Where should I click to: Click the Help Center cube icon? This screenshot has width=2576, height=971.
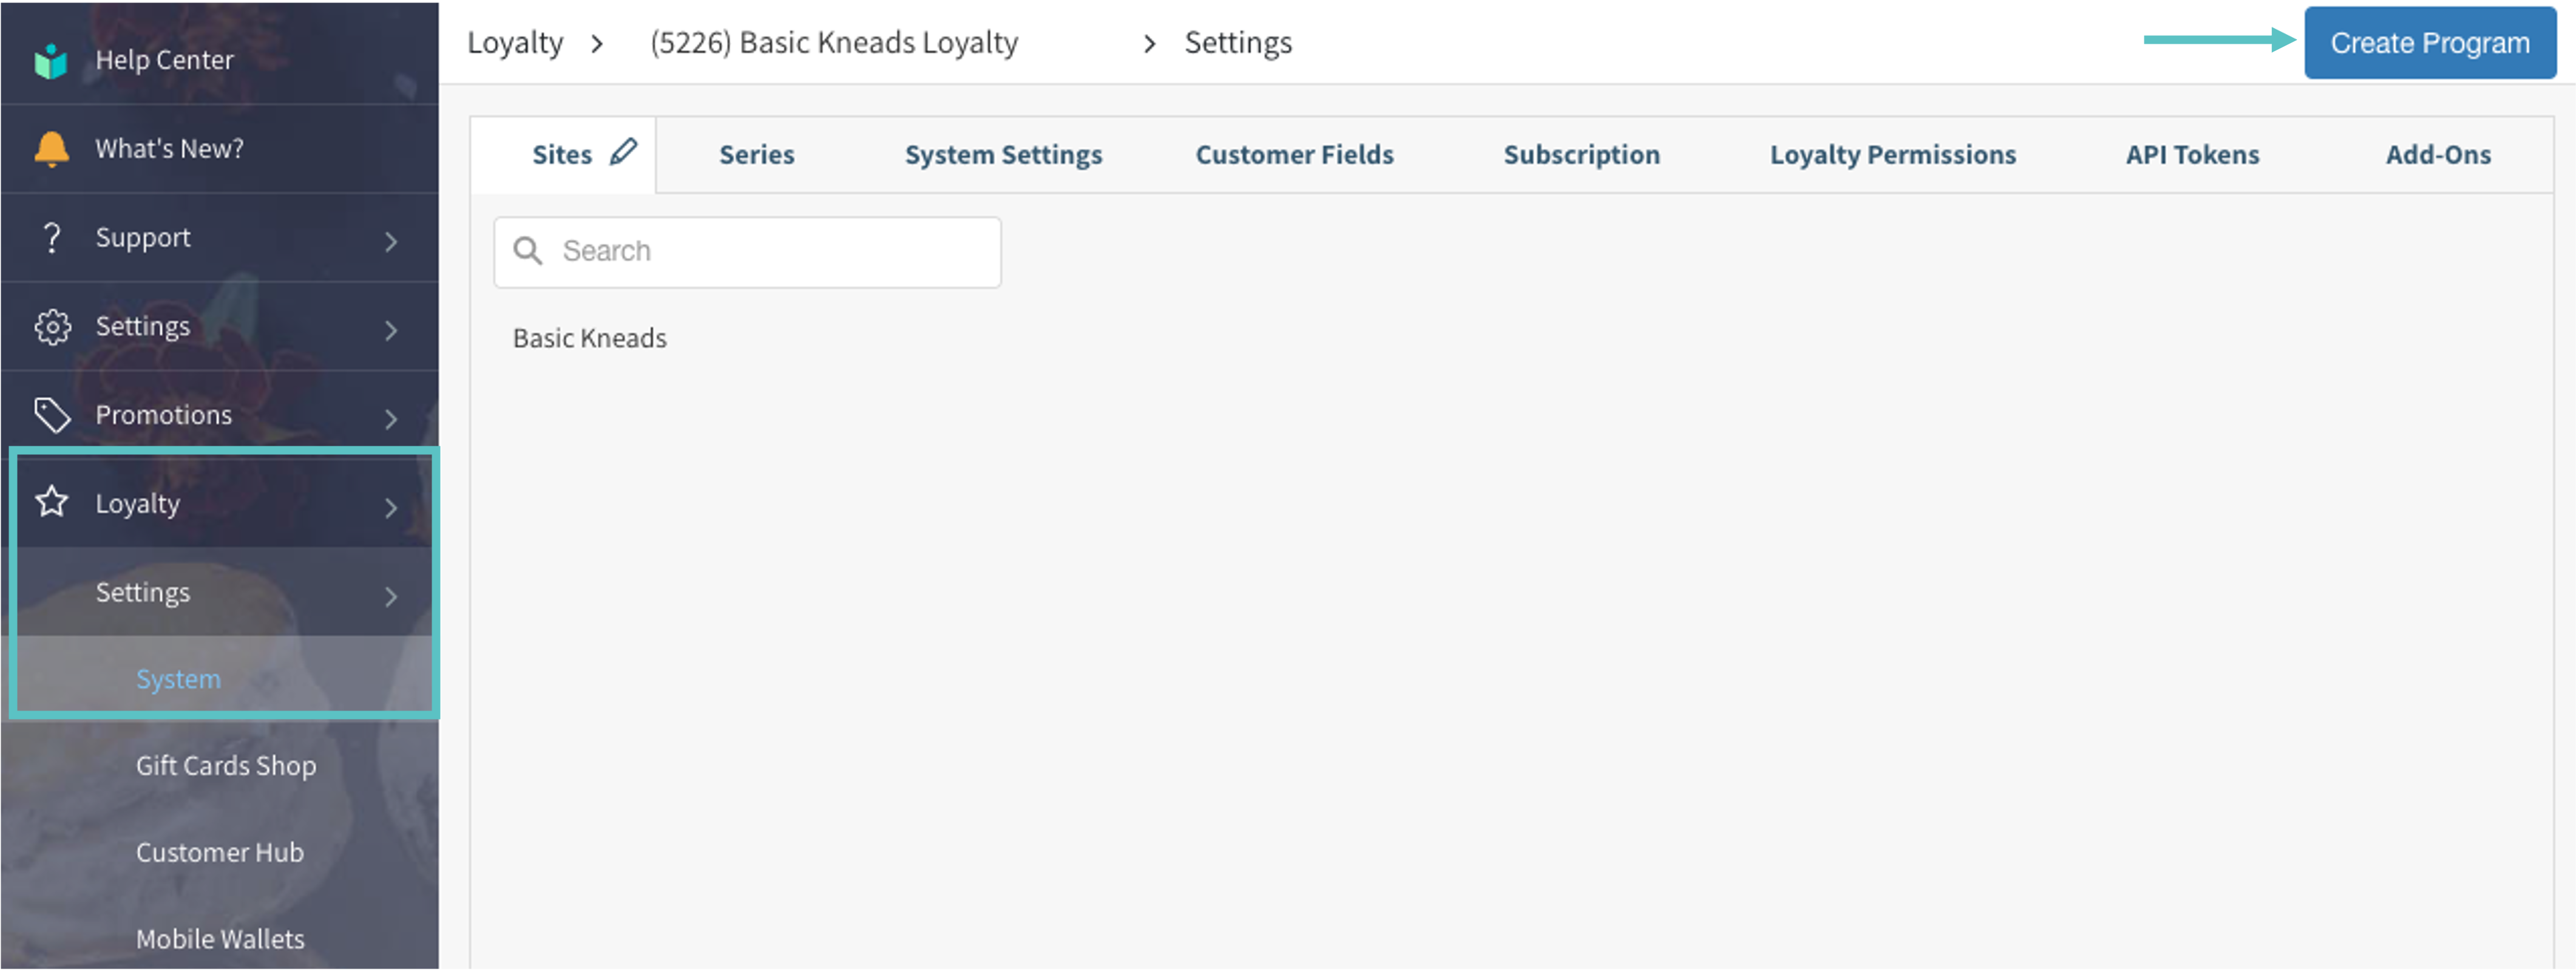pos(51,61)
